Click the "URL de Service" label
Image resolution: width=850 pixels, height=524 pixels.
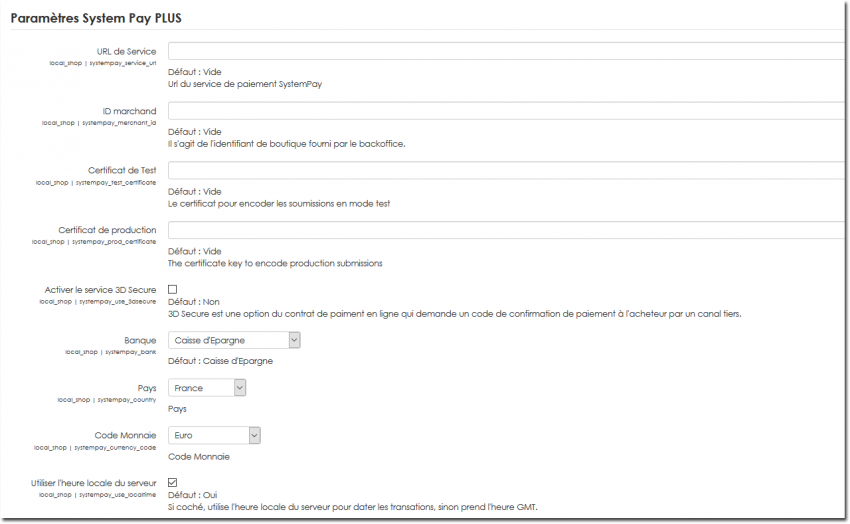point(126,51)
